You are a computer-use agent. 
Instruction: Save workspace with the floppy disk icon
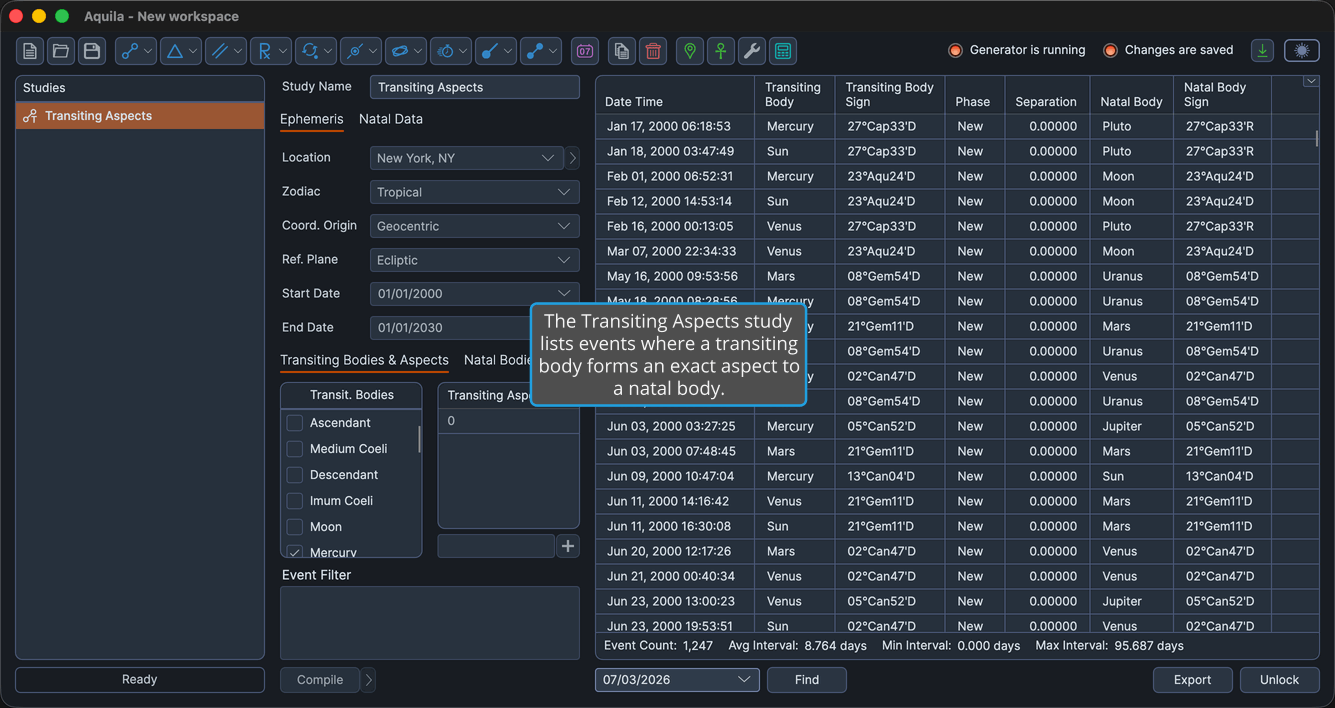(92, 51)
